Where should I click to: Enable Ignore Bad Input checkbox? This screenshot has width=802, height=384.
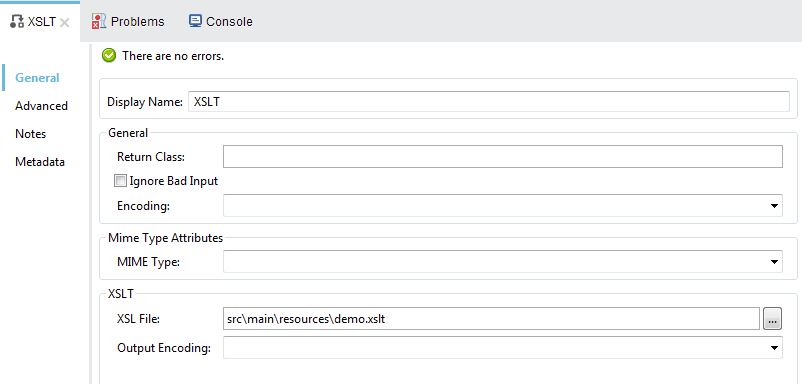click(x=120, y=181)
